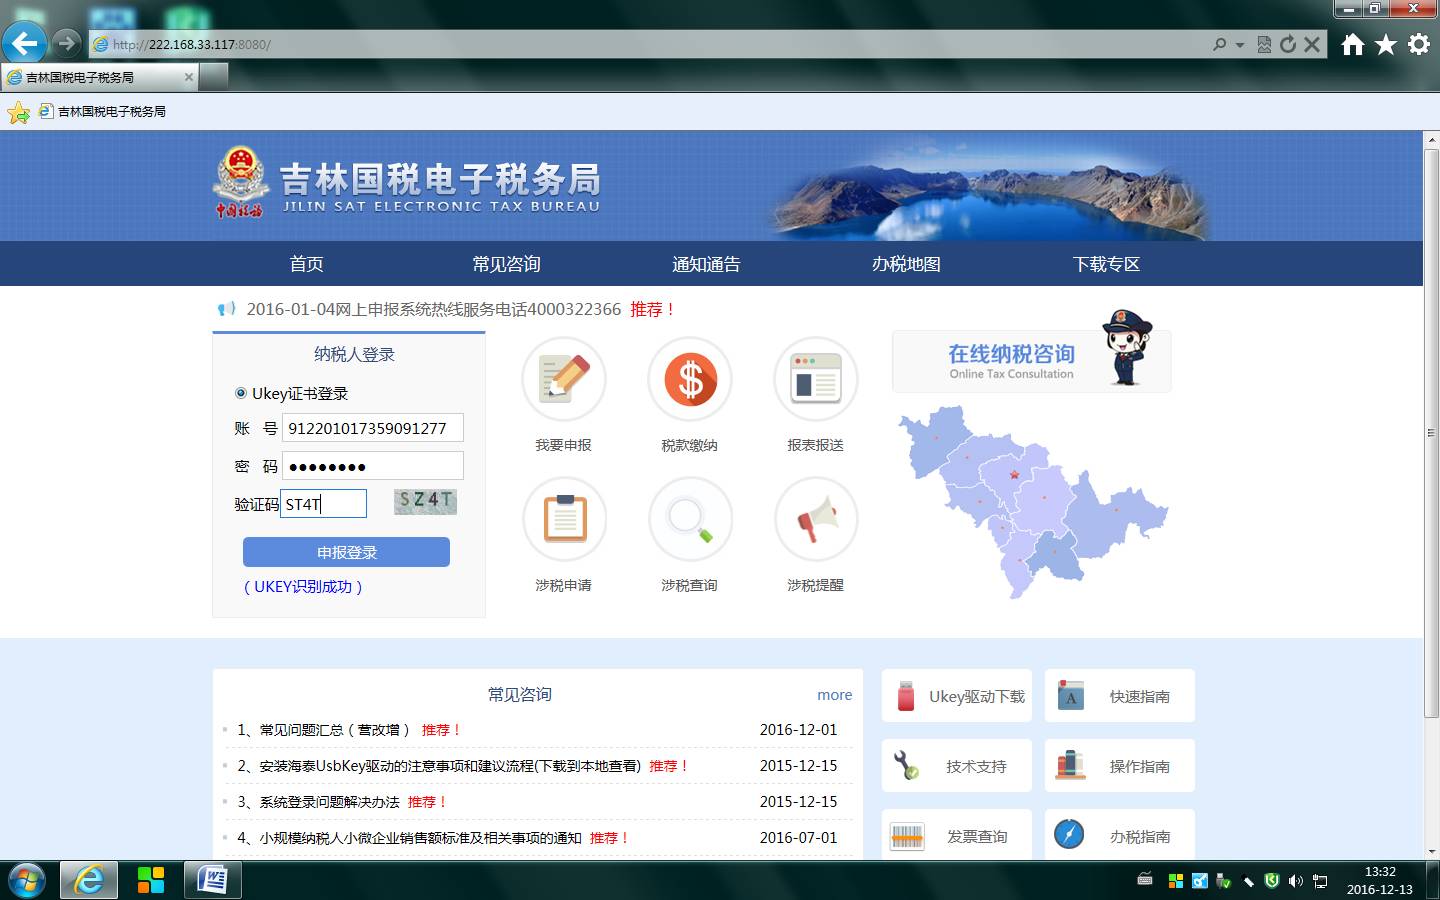This screenshot has width=1440, height=900.
Task: Open the 涉税查询 magnifier icon
Action: tap(690, 520)
